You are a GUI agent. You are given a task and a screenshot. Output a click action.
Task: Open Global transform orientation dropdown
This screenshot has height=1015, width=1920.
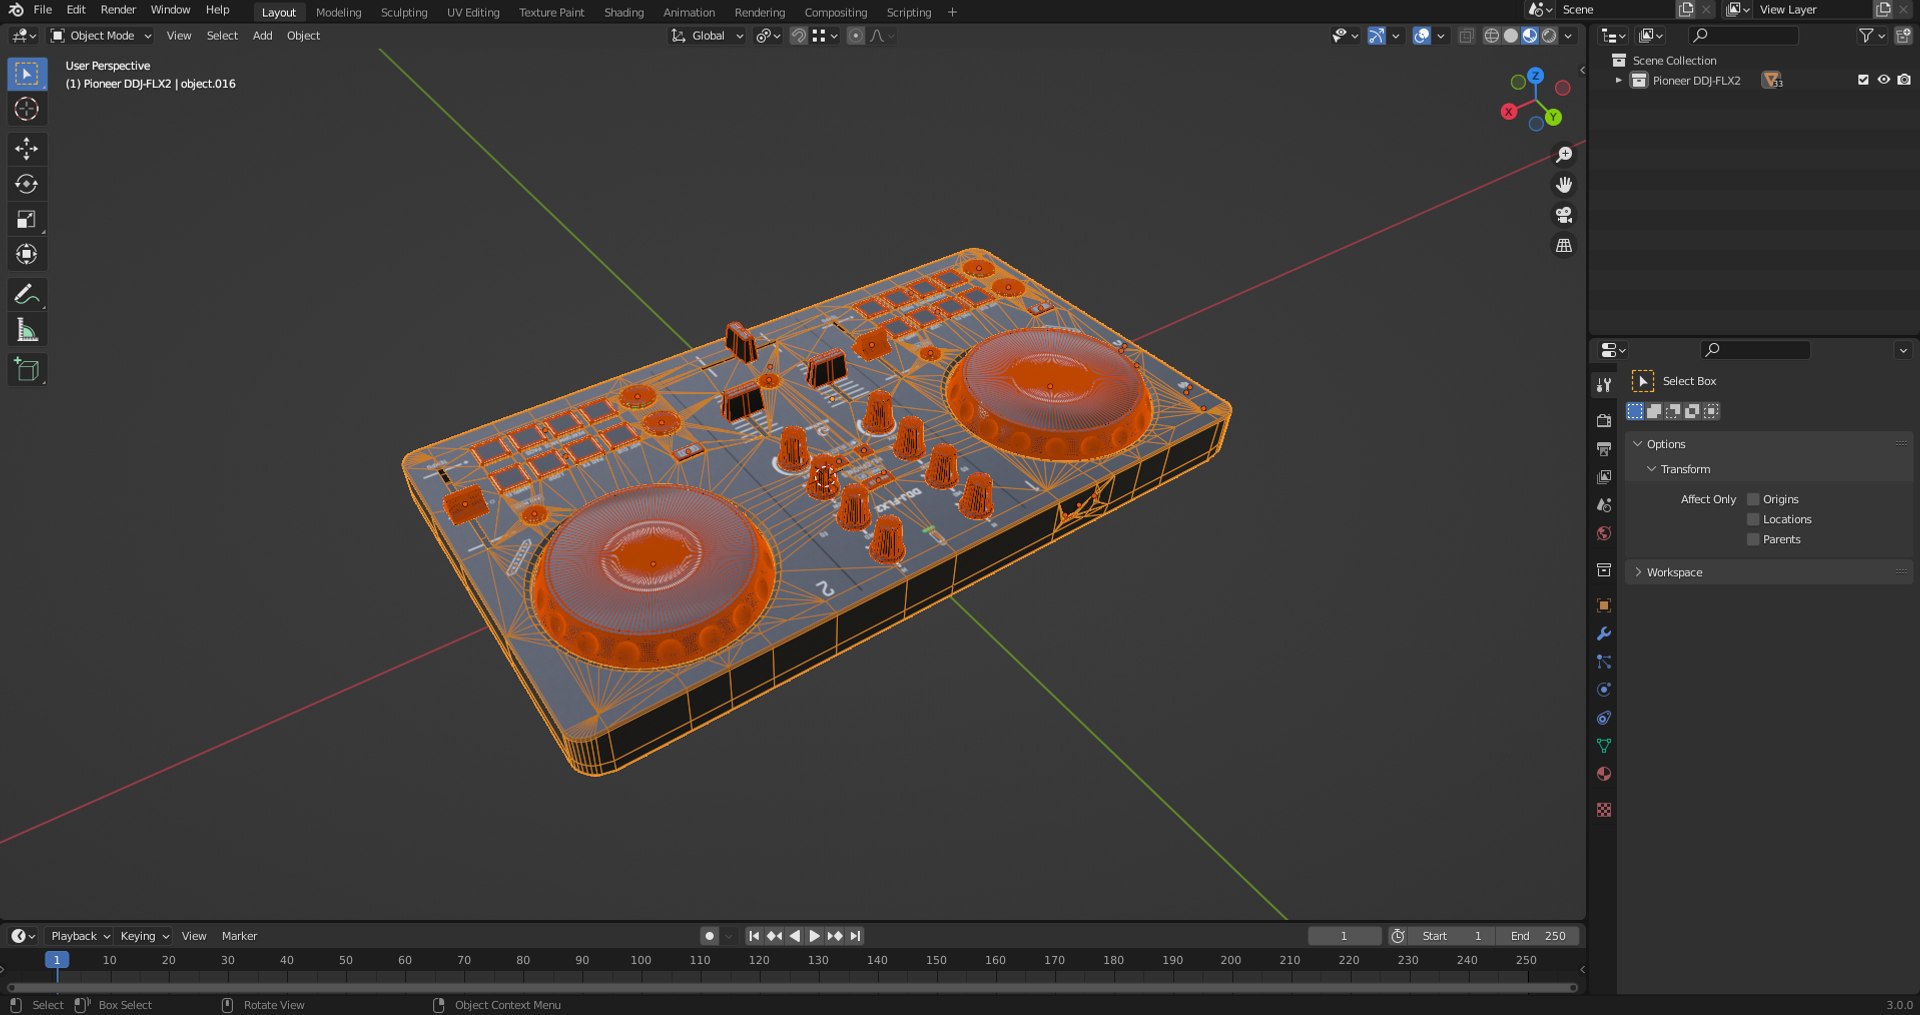tap(707, 36)
